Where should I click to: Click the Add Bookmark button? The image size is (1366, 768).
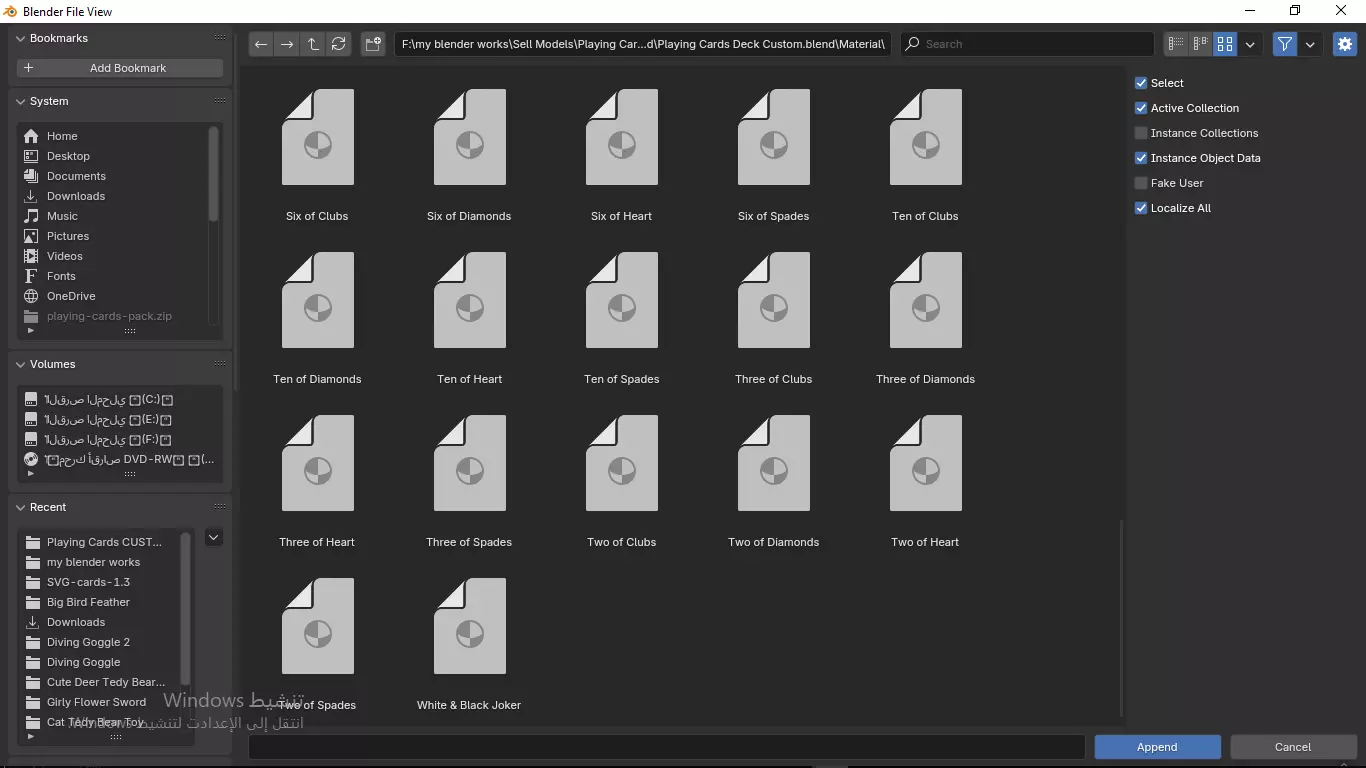coord(120,68)
